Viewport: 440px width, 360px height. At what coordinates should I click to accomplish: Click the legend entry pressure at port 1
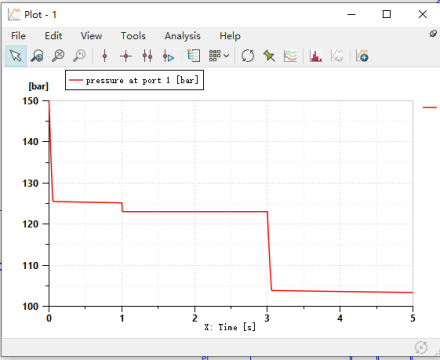[x=134, y=80]
